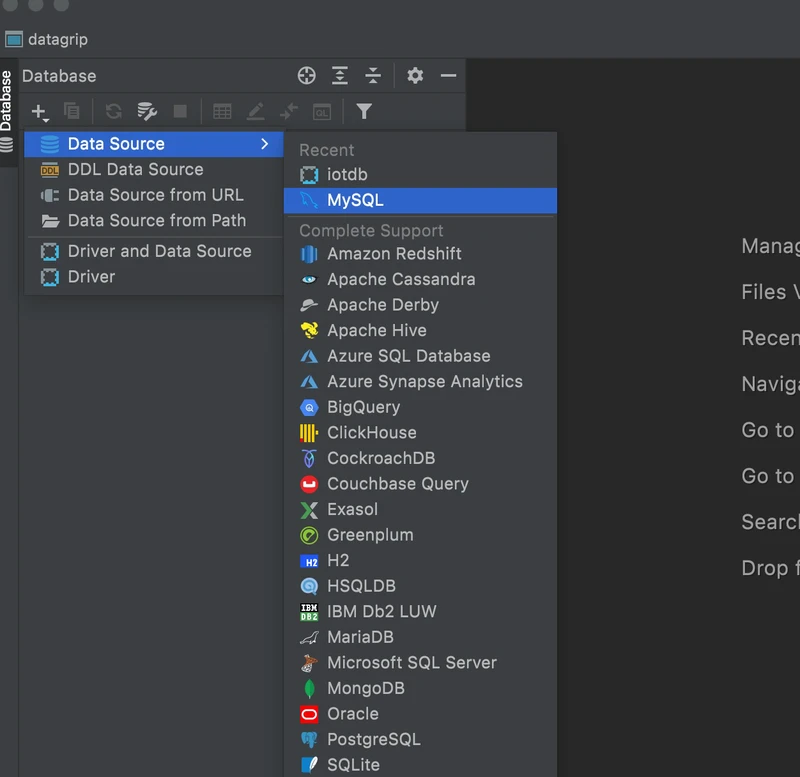Select Driver and Data Source entry
This screenshot has height=777, width=800.
pyautogui.click(x=154, y=251)
